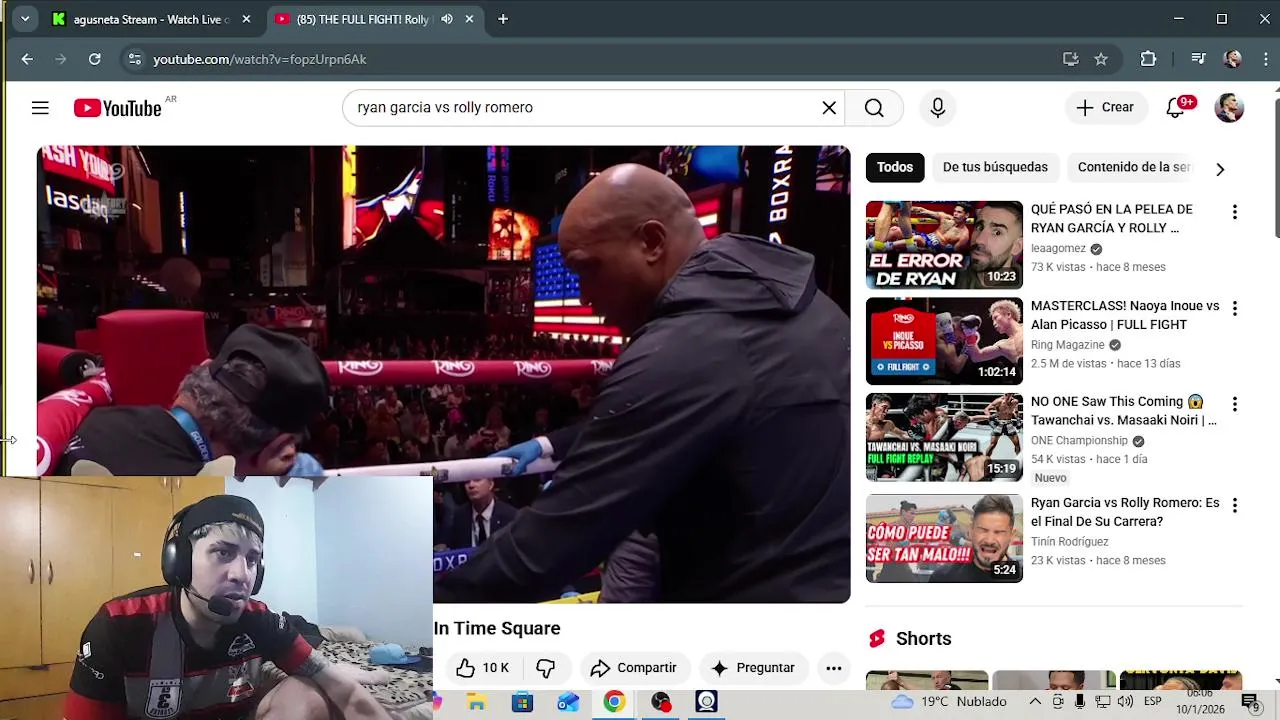Screen dimensions: 1280x720
Task: Open Outlook from taskbar
Action: (x=568, y=702)
